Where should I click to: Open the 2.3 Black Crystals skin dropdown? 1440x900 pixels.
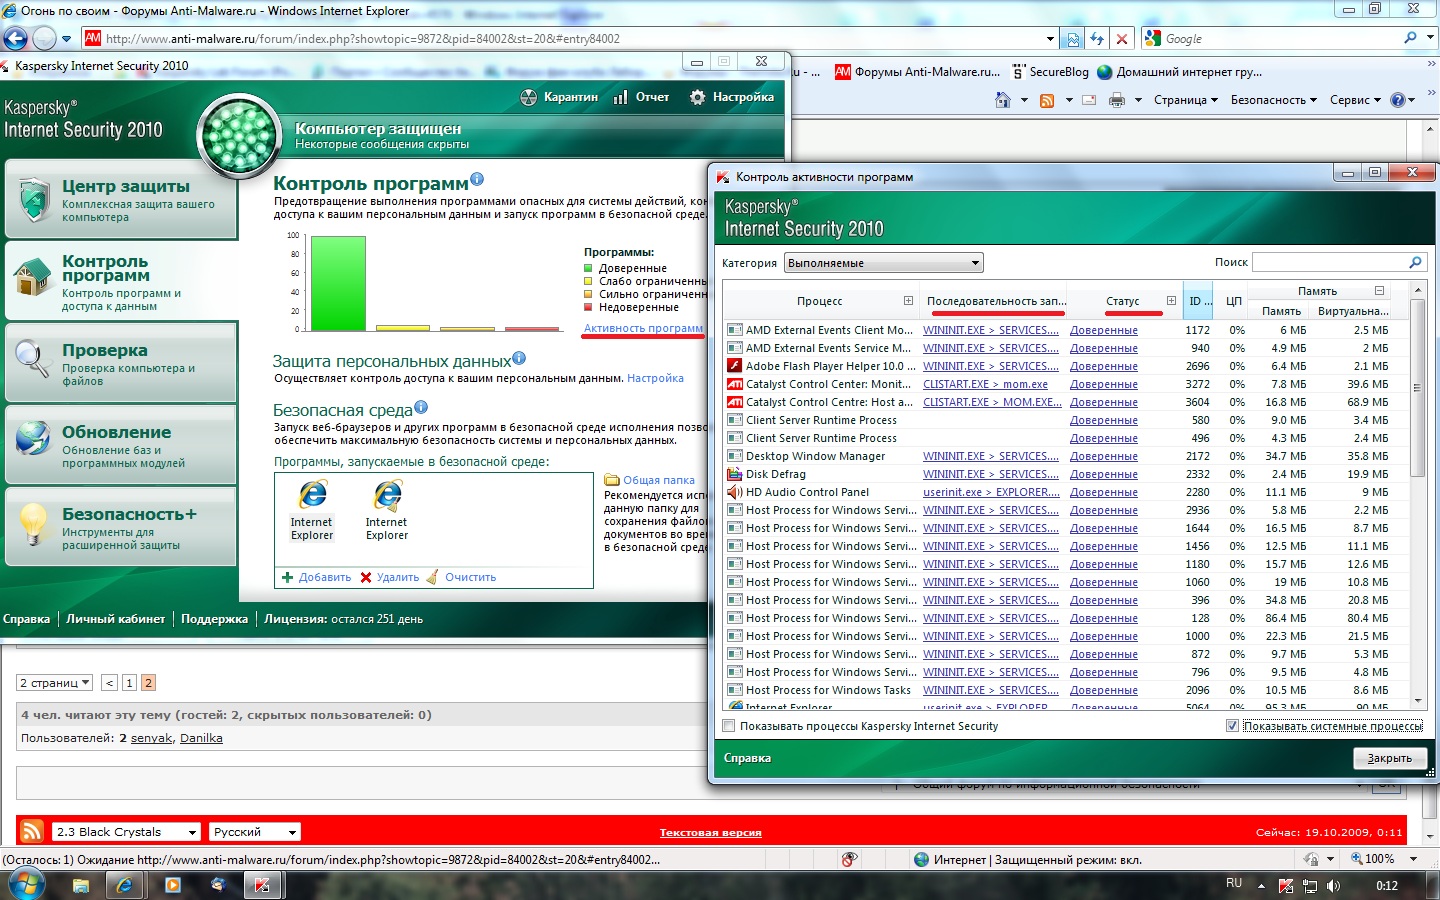[x=127, y=832]
